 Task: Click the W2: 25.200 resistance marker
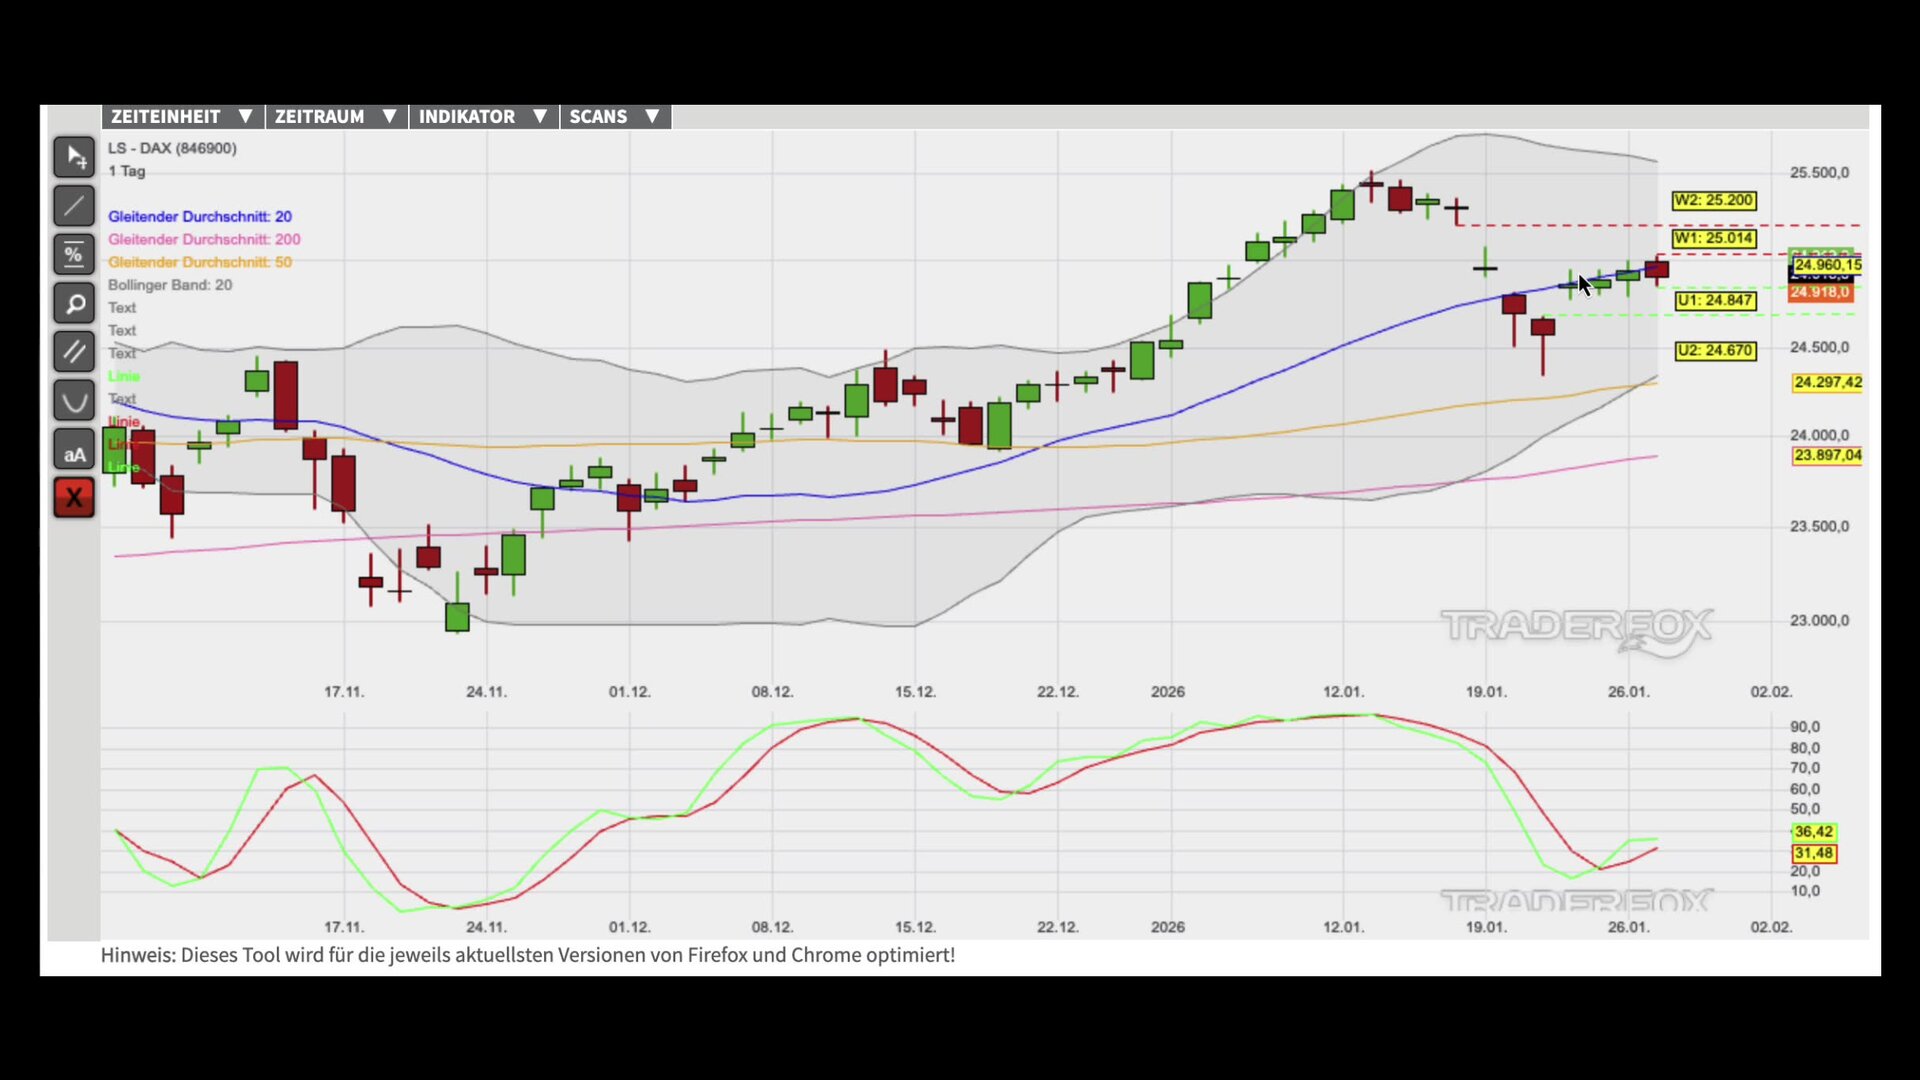pyautogui.click(x=1713, y=201)
